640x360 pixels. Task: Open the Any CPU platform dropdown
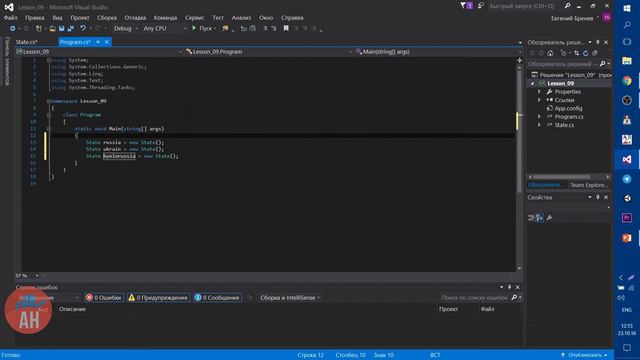tap(165, 29)
